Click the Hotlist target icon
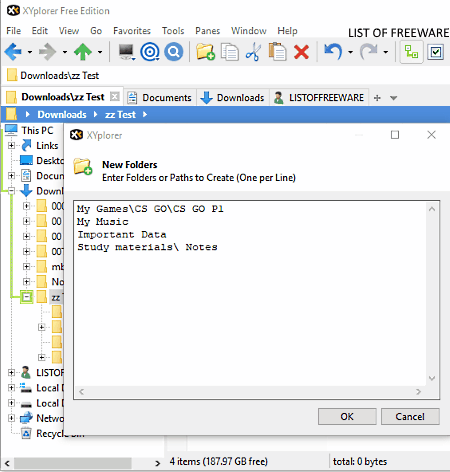Viewport: 450px width, 472px height. 150,52
